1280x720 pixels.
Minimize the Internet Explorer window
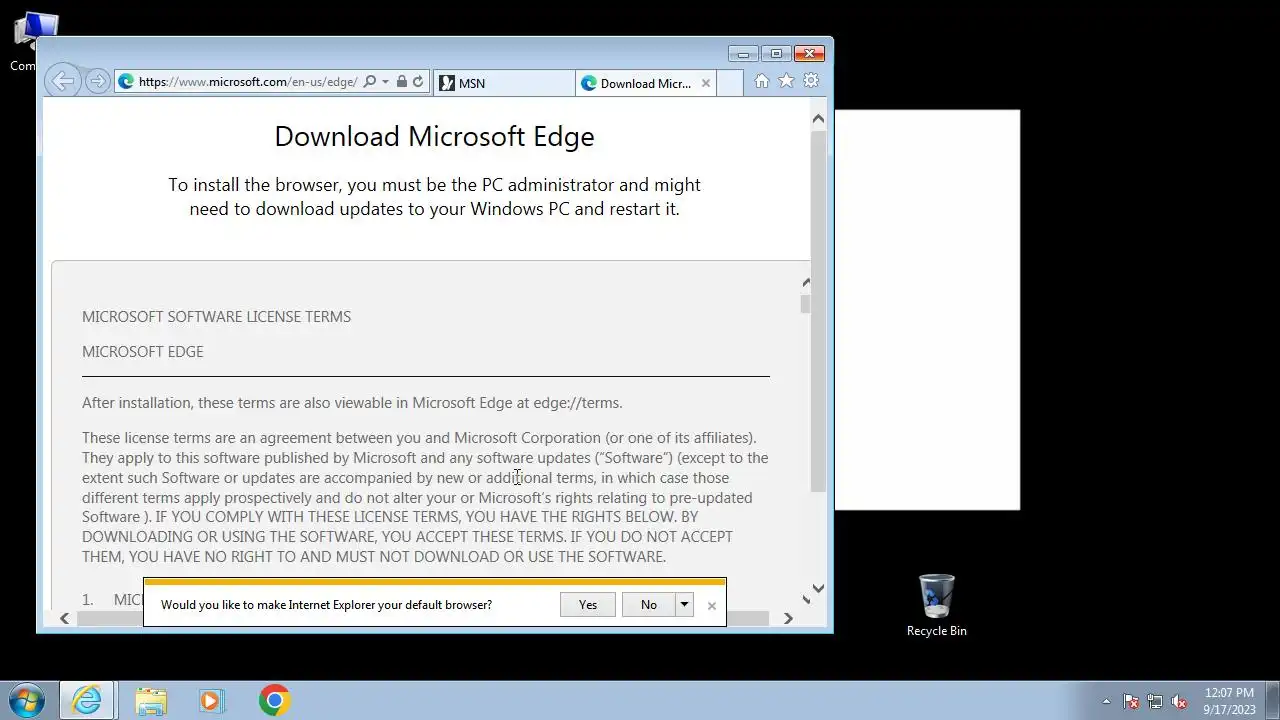[743, 53]
